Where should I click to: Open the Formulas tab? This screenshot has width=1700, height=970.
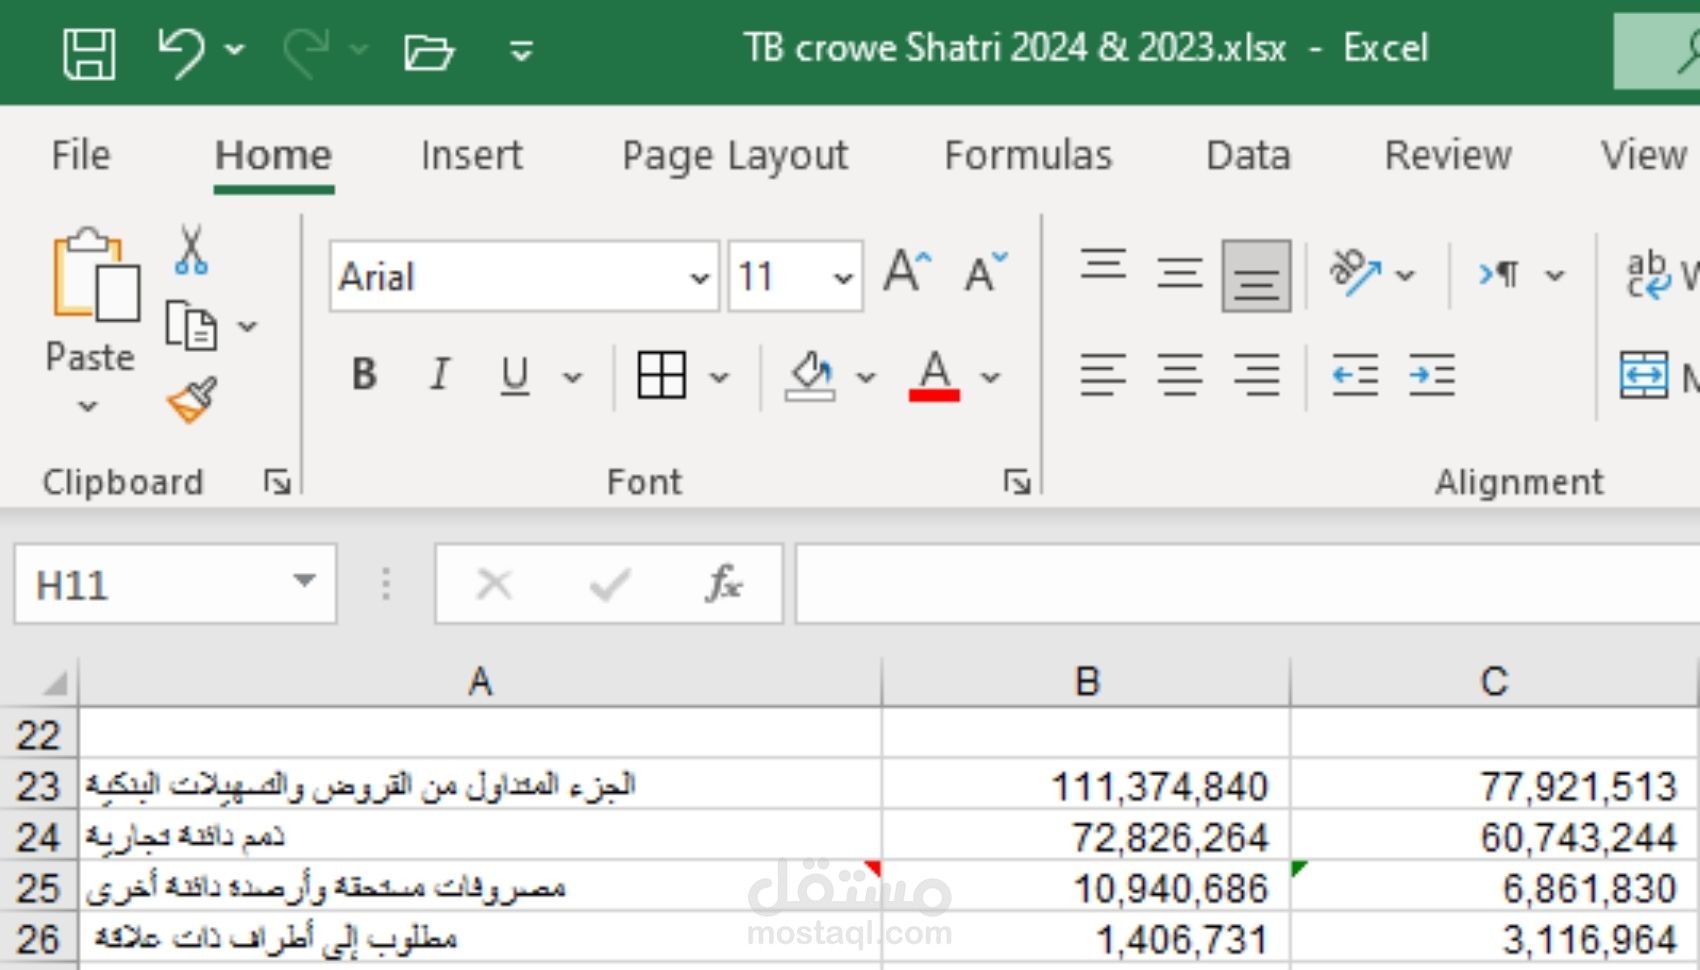point(1028,155)
